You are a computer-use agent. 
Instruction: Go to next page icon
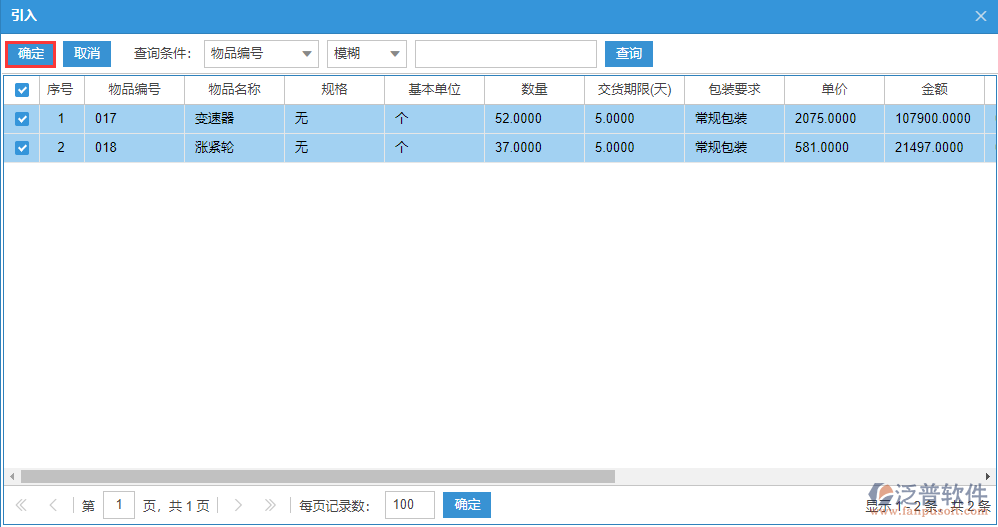[x=238, y=505]
